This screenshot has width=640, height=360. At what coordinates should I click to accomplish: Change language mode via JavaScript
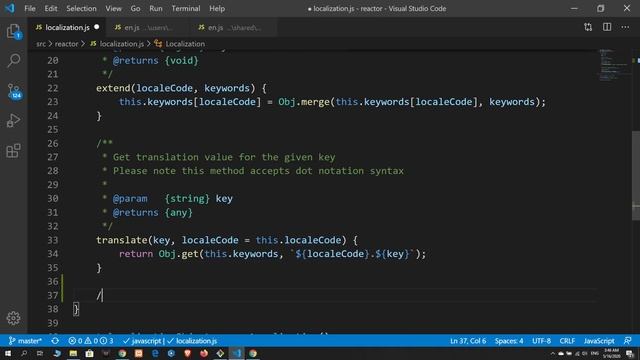599,341
